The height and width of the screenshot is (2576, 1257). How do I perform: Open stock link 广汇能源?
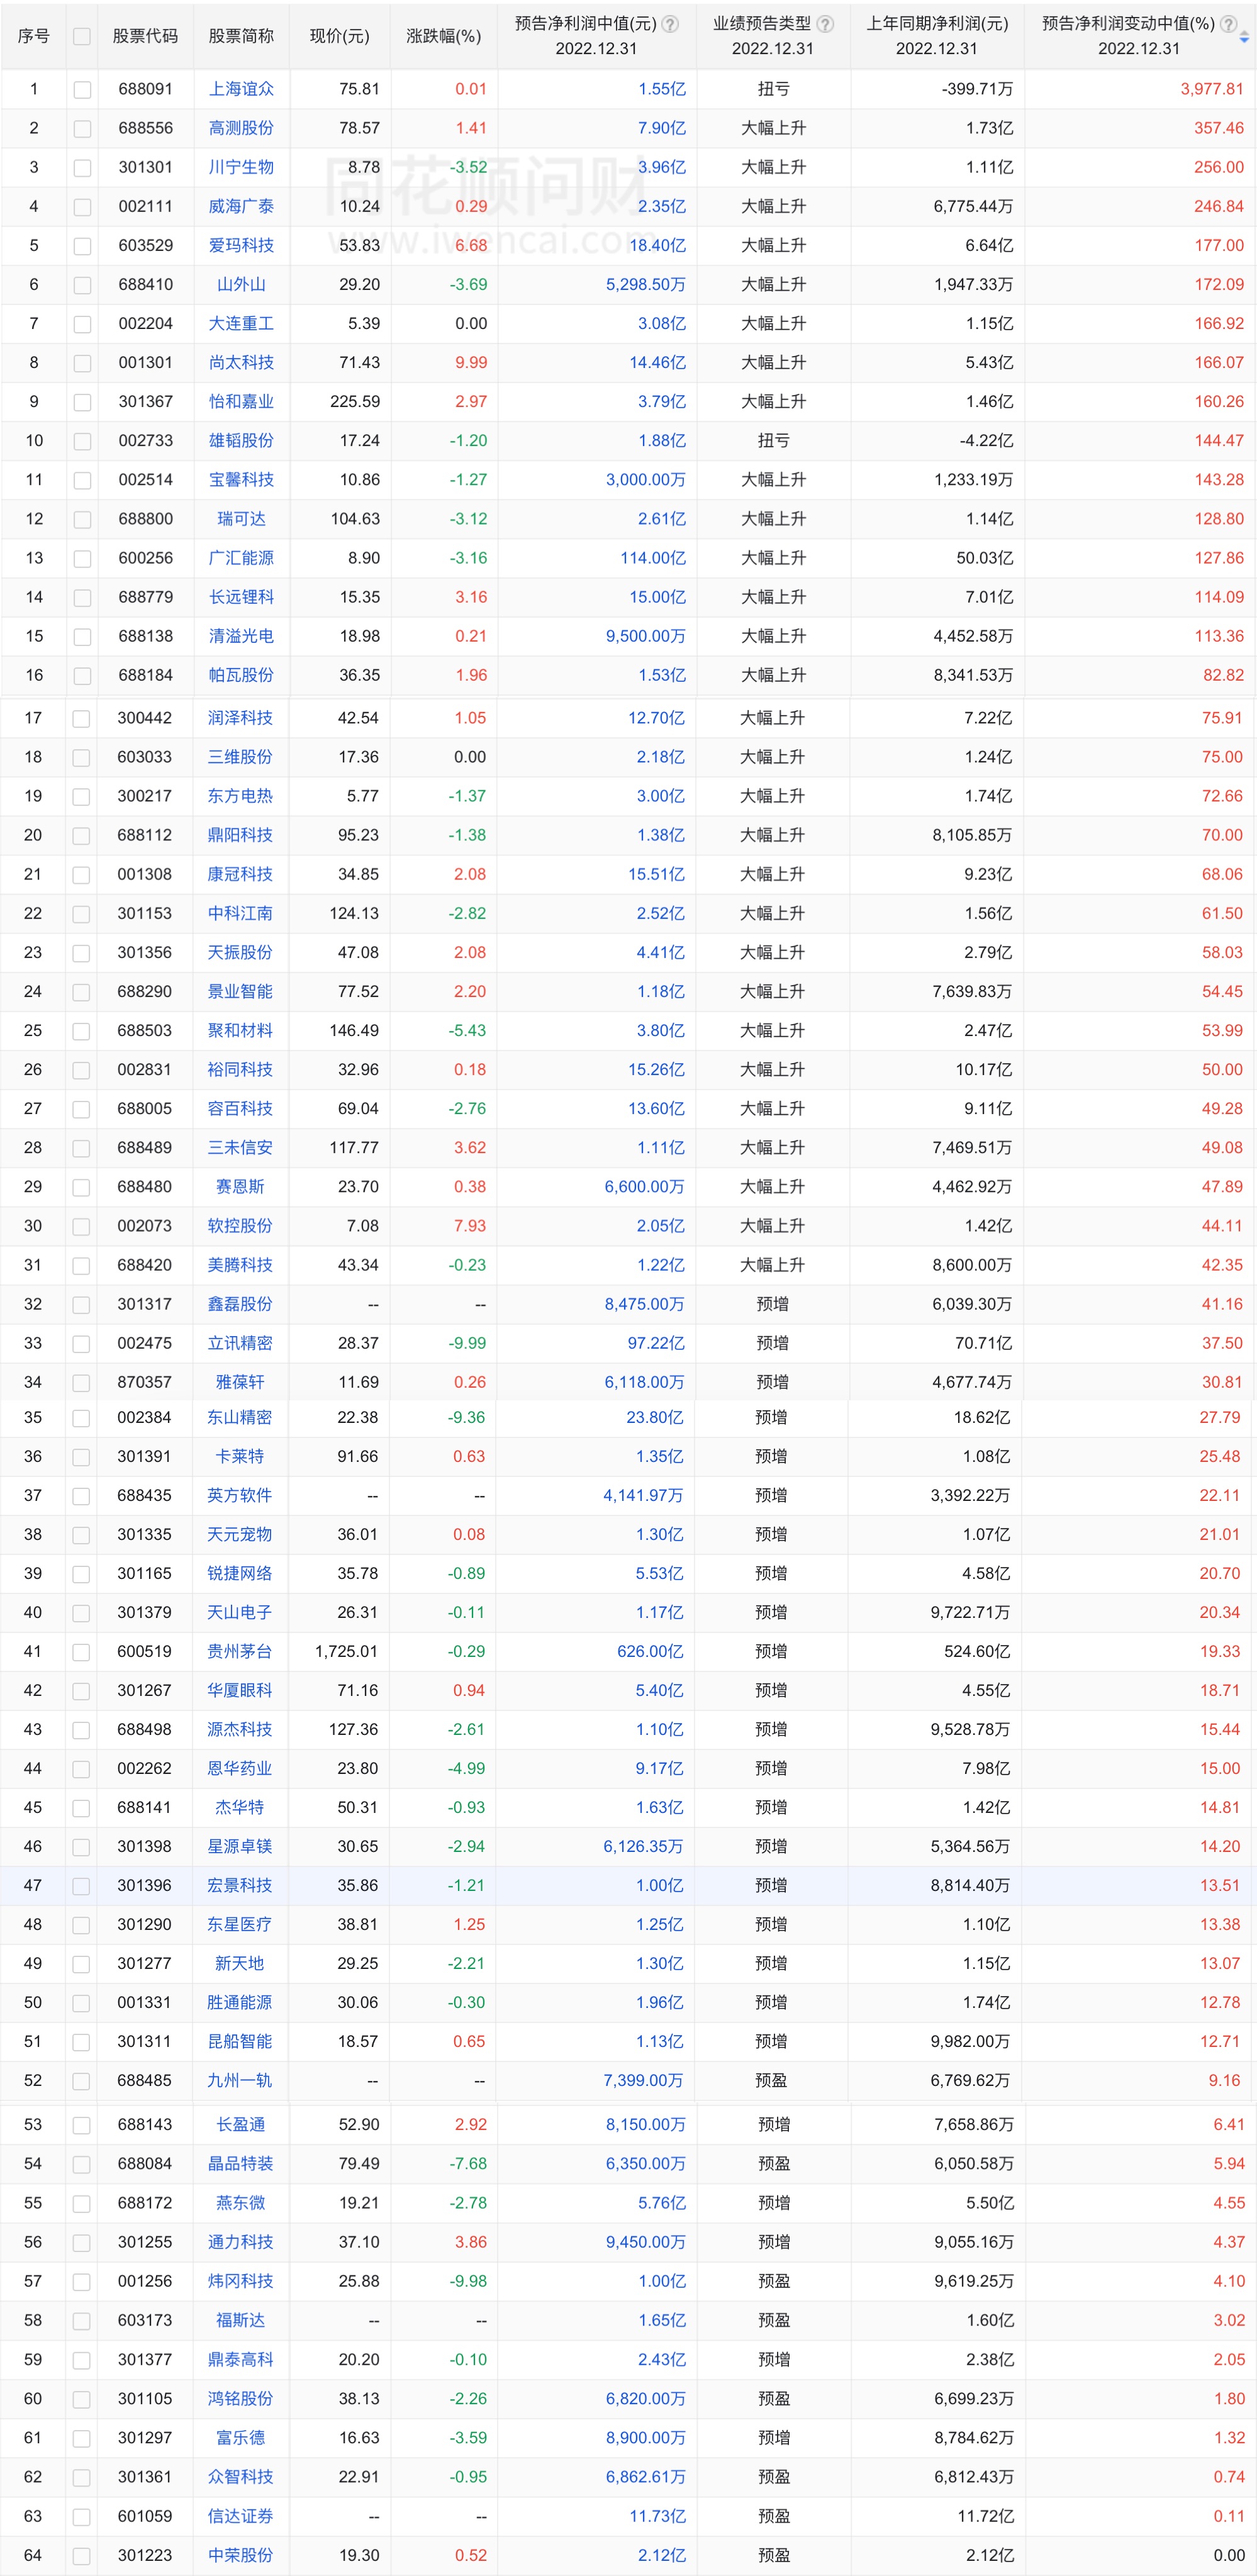[x=241, y=558]
